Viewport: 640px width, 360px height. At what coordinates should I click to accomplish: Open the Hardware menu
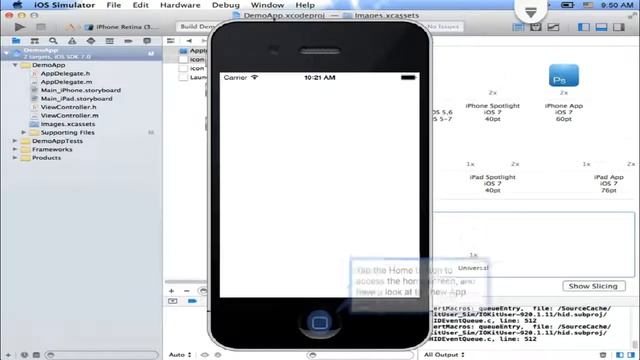click(x=180, y=5)
